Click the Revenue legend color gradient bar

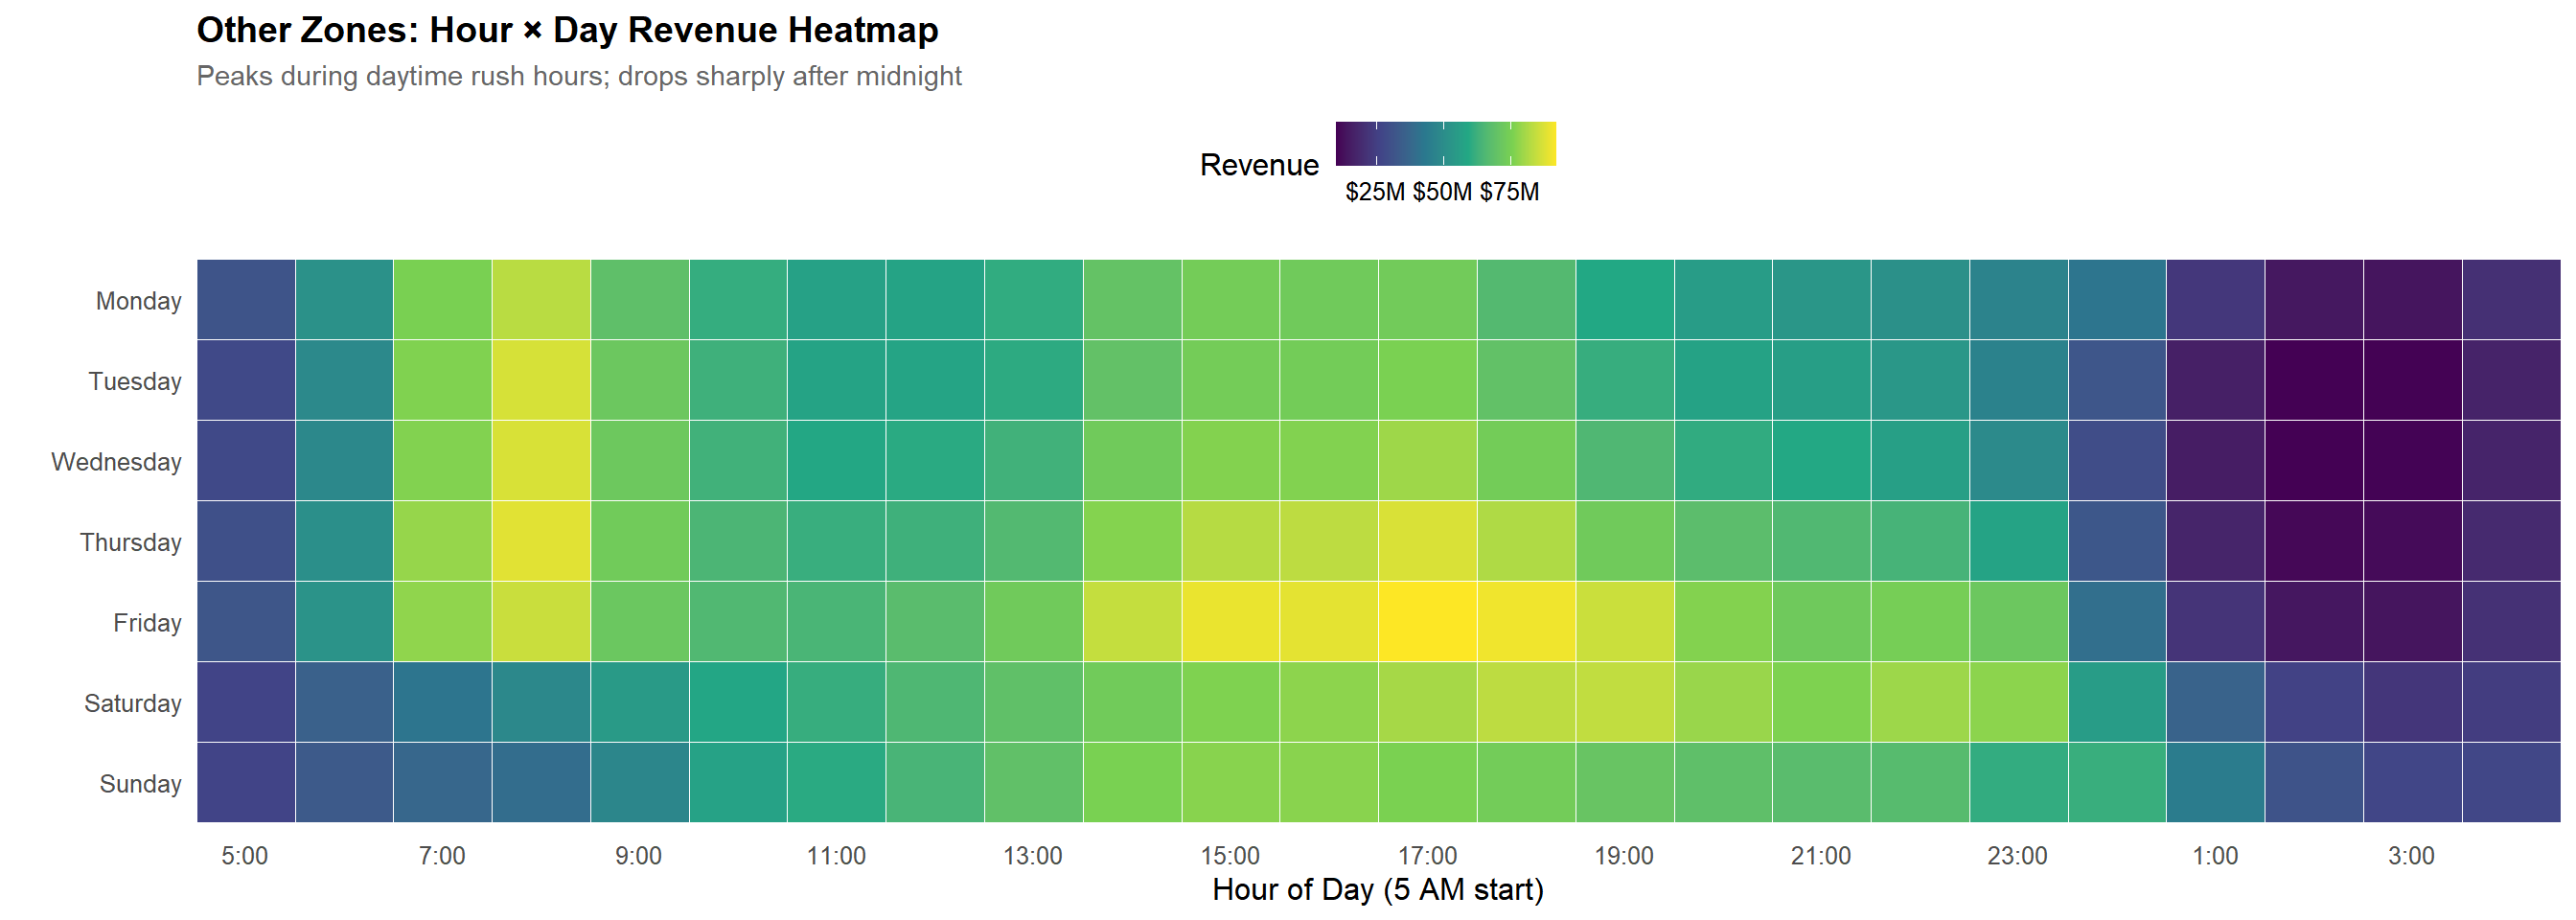click(1445, 143)
